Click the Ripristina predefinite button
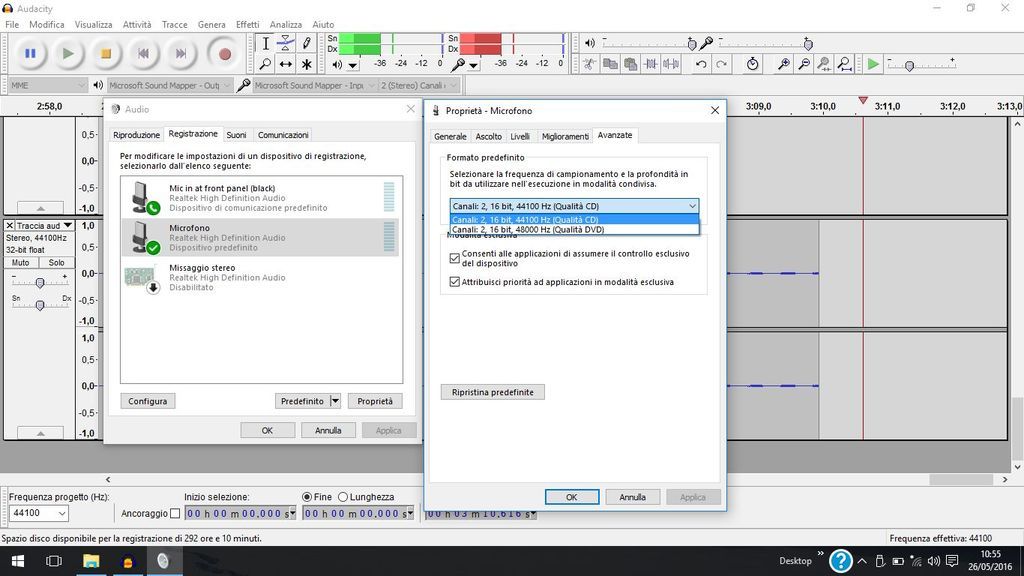The height and width of the screenshot is (576, 1024). pyautogui.click(x=492, y=392)
